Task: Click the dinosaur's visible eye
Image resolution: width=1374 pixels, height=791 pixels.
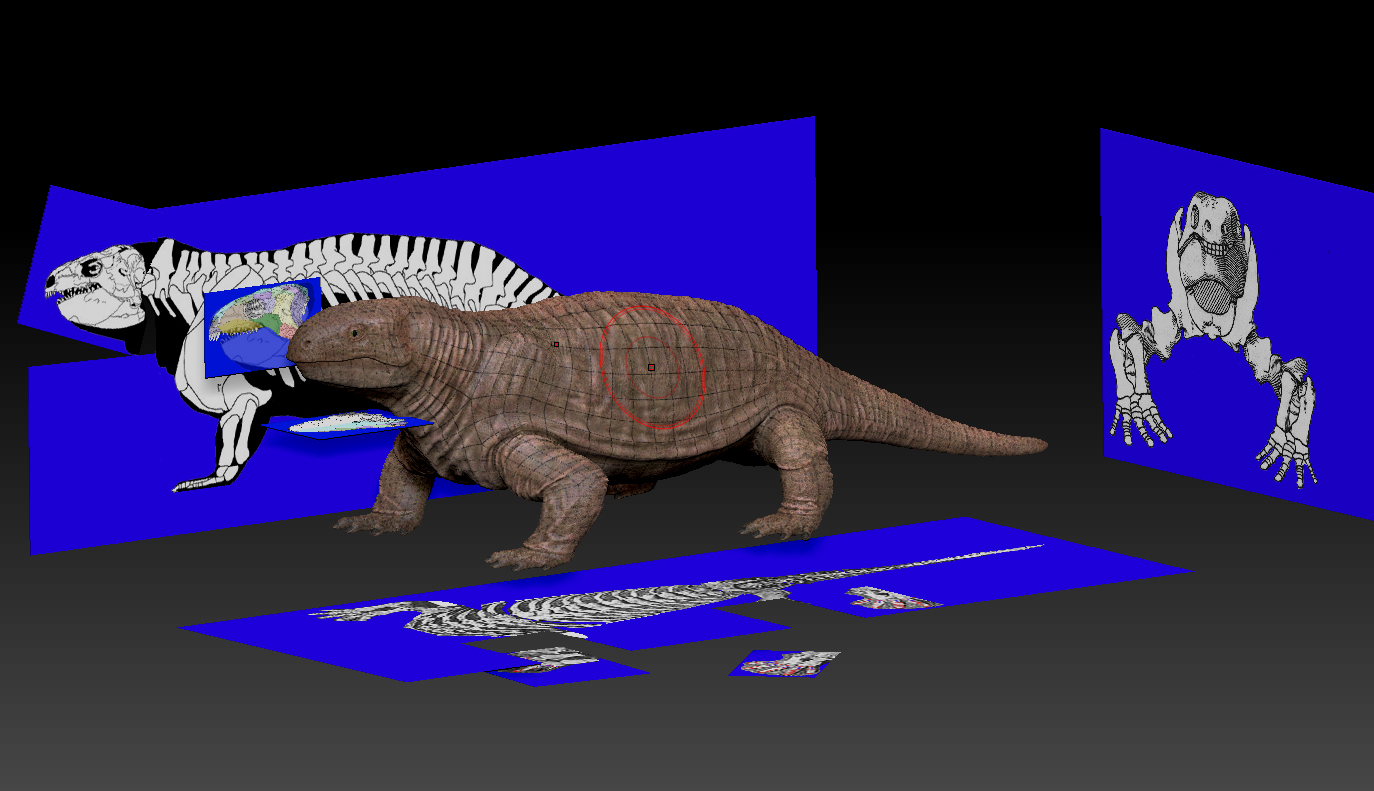Action: pyautogui.click(x=355, y=332)
